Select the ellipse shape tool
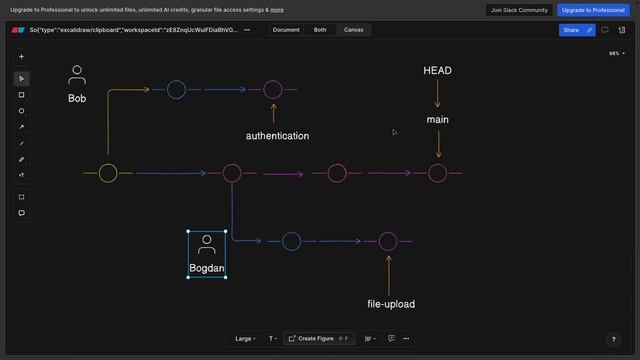 [x=21, y=111]
